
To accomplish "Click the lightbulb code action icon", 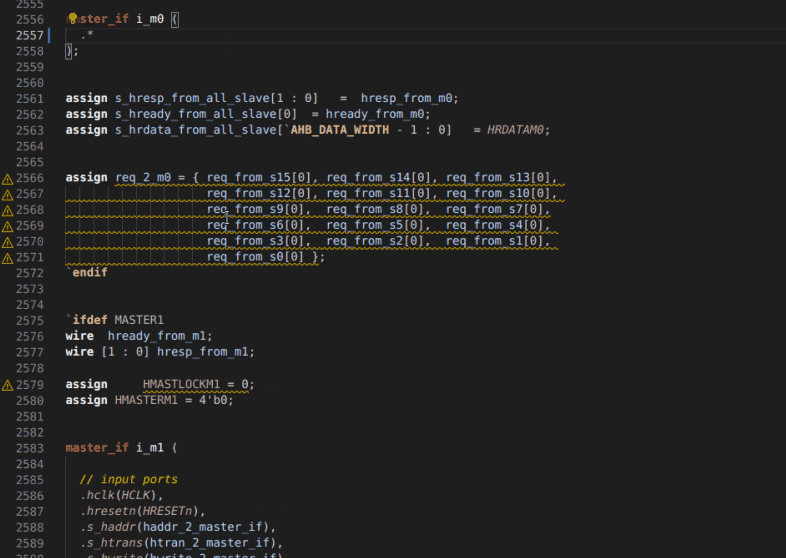I will click(x=71, y=19).
